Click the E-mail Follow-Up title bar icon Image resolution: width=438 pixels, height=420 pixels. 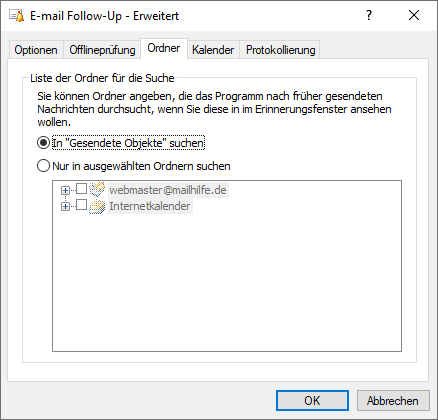point(17,16)
